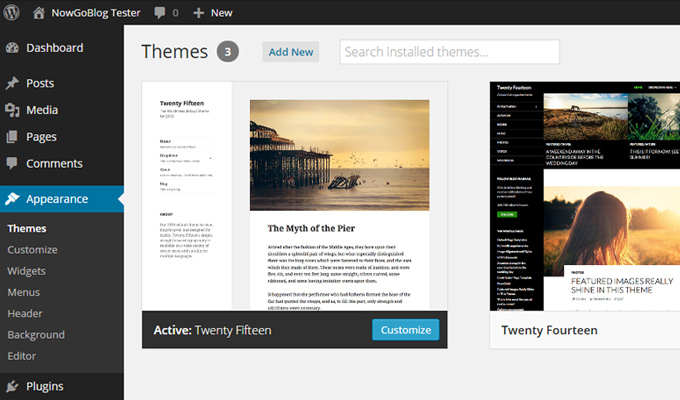Open the Menus submenu link

(x=23, y=292)
